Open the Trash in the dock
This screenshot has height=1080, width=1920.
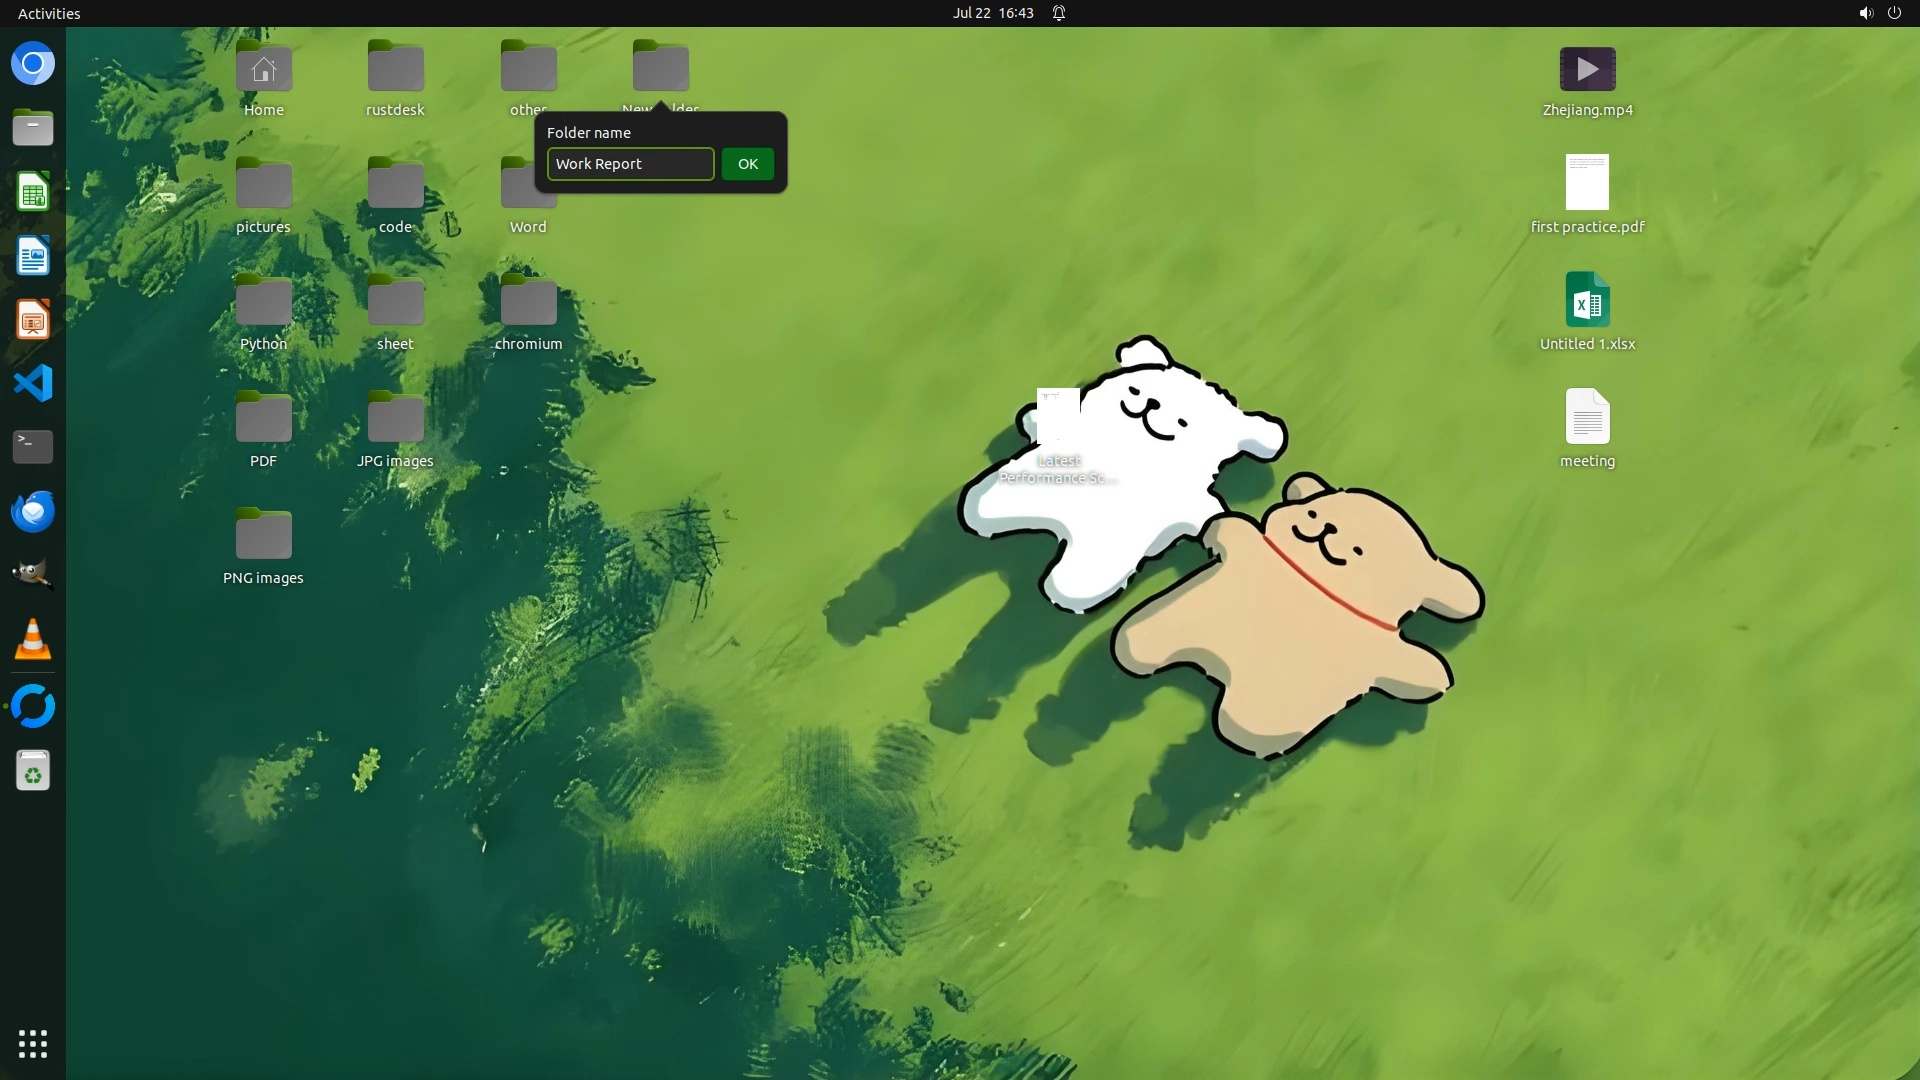coord(33,771)
